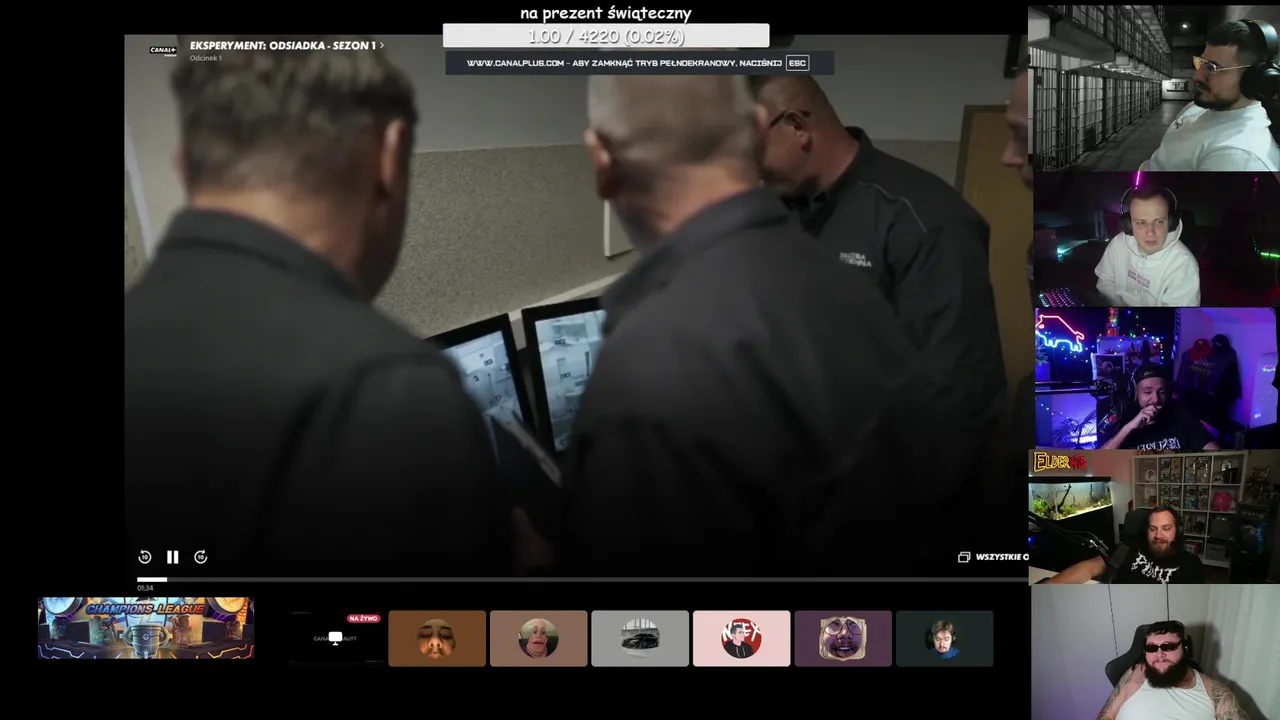Click the white hoodie streamer webcam

point(1156,239)
